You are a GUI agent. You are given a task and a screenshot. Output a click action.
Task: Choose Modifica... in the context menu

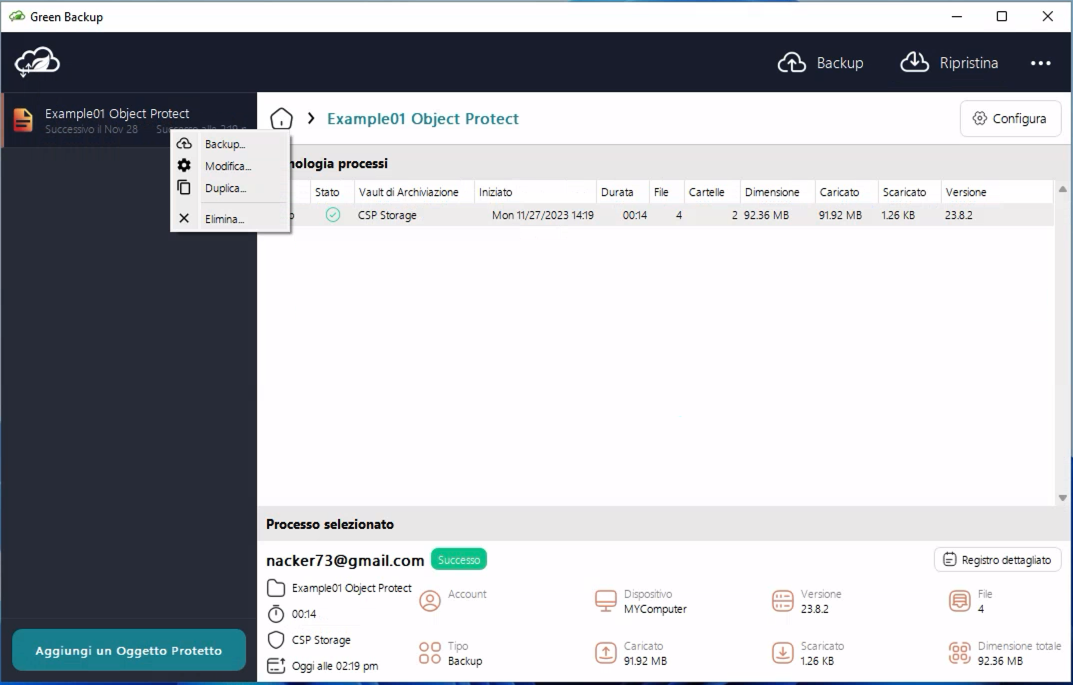click(x=228, y=166)
